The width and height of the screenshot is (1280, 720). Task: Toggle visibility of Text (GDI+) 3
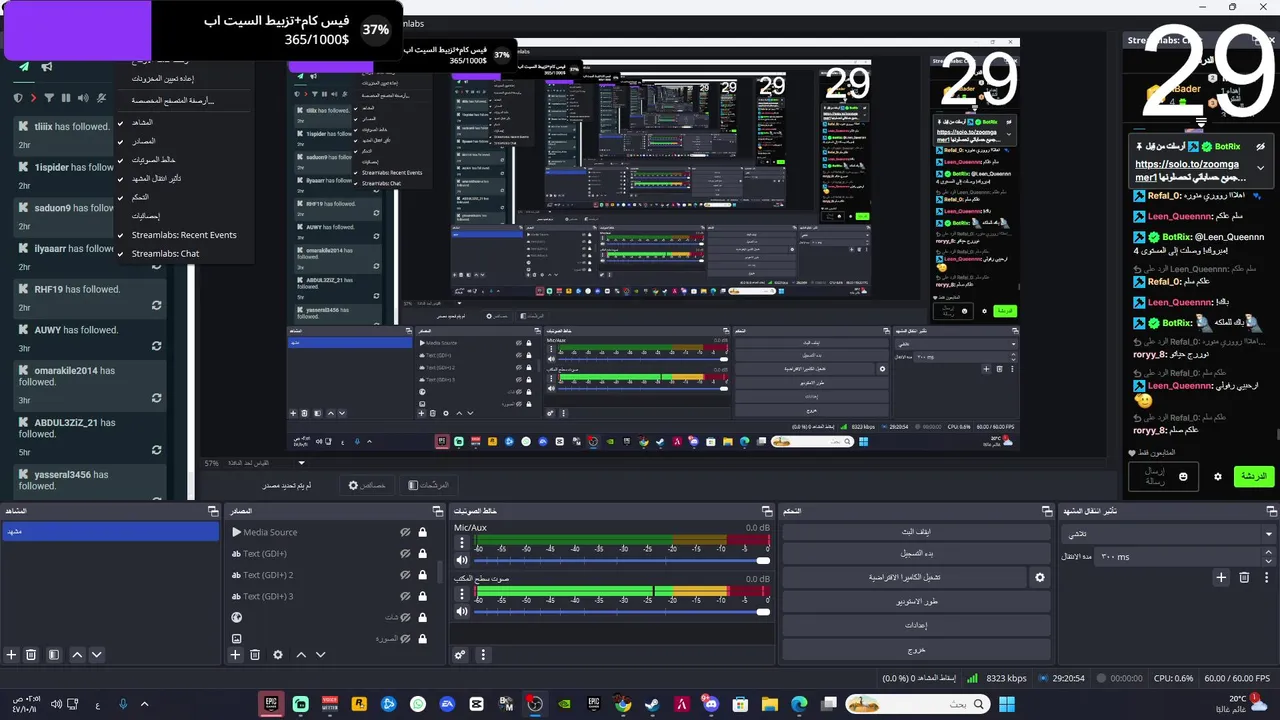pyautogui.click(x=406, y=596)
